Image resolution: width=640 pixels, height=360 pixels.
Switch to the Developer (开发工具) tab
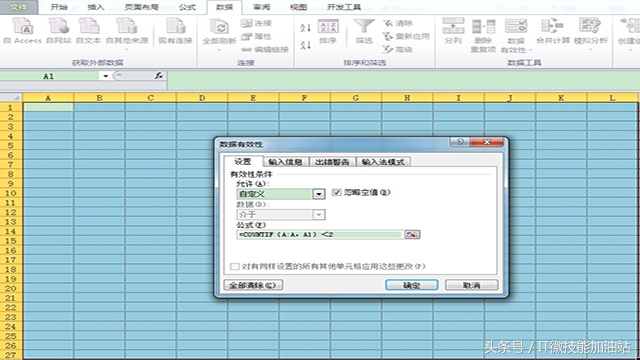[x=344, y=7]
